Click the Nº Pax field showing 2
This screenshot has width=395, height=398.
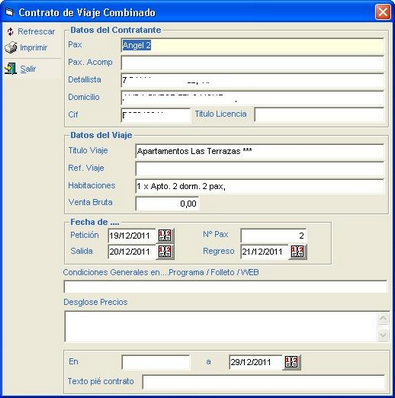[x=273, y=236]
